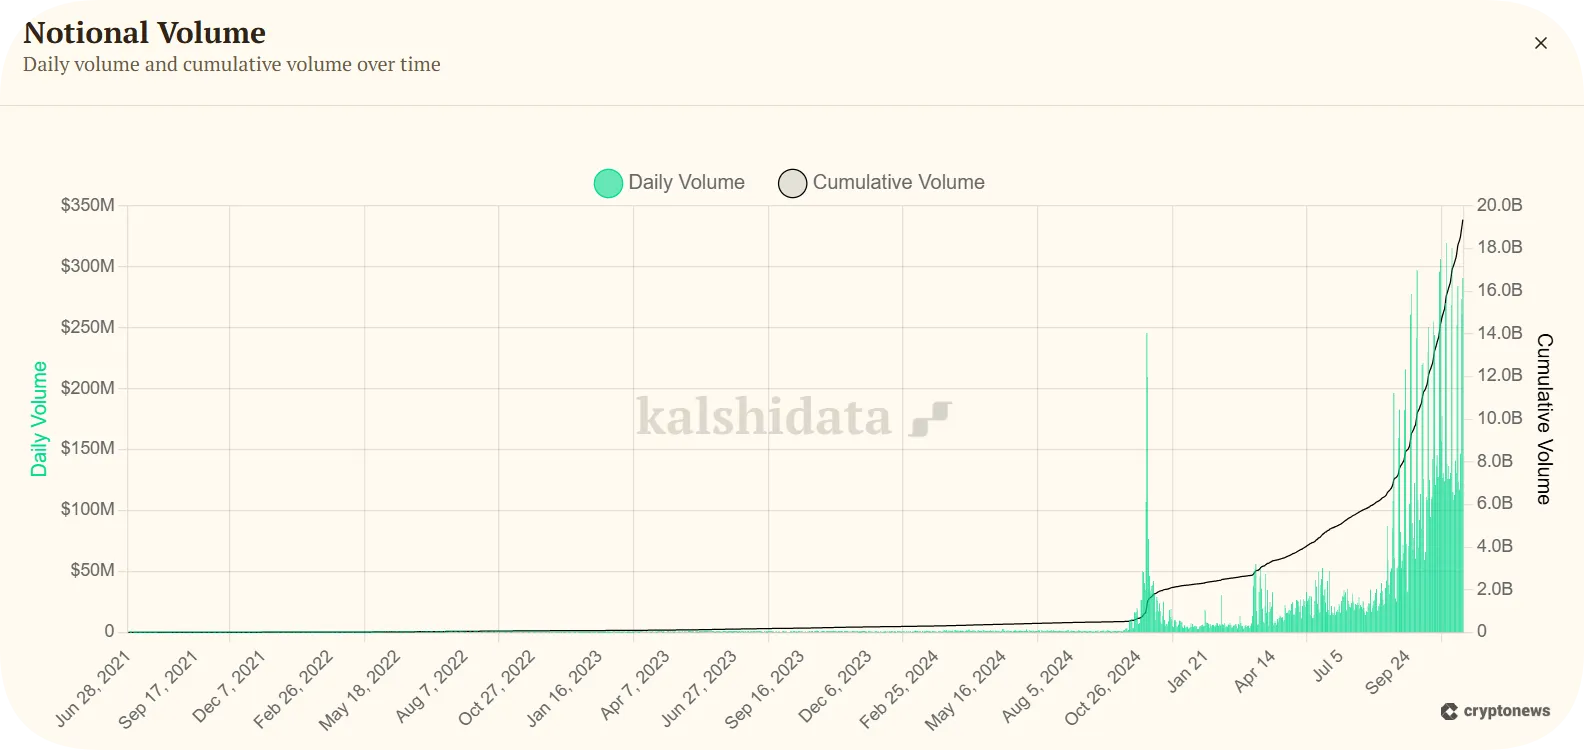Click the green Daily Volume axis title
This screenshot has width=1584, height=750.
tap(39, 417)
